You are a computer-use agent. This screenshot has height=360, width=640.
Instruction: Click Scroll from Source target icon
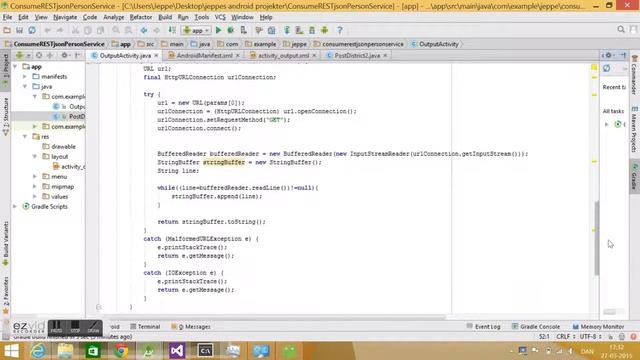point(39,55)
